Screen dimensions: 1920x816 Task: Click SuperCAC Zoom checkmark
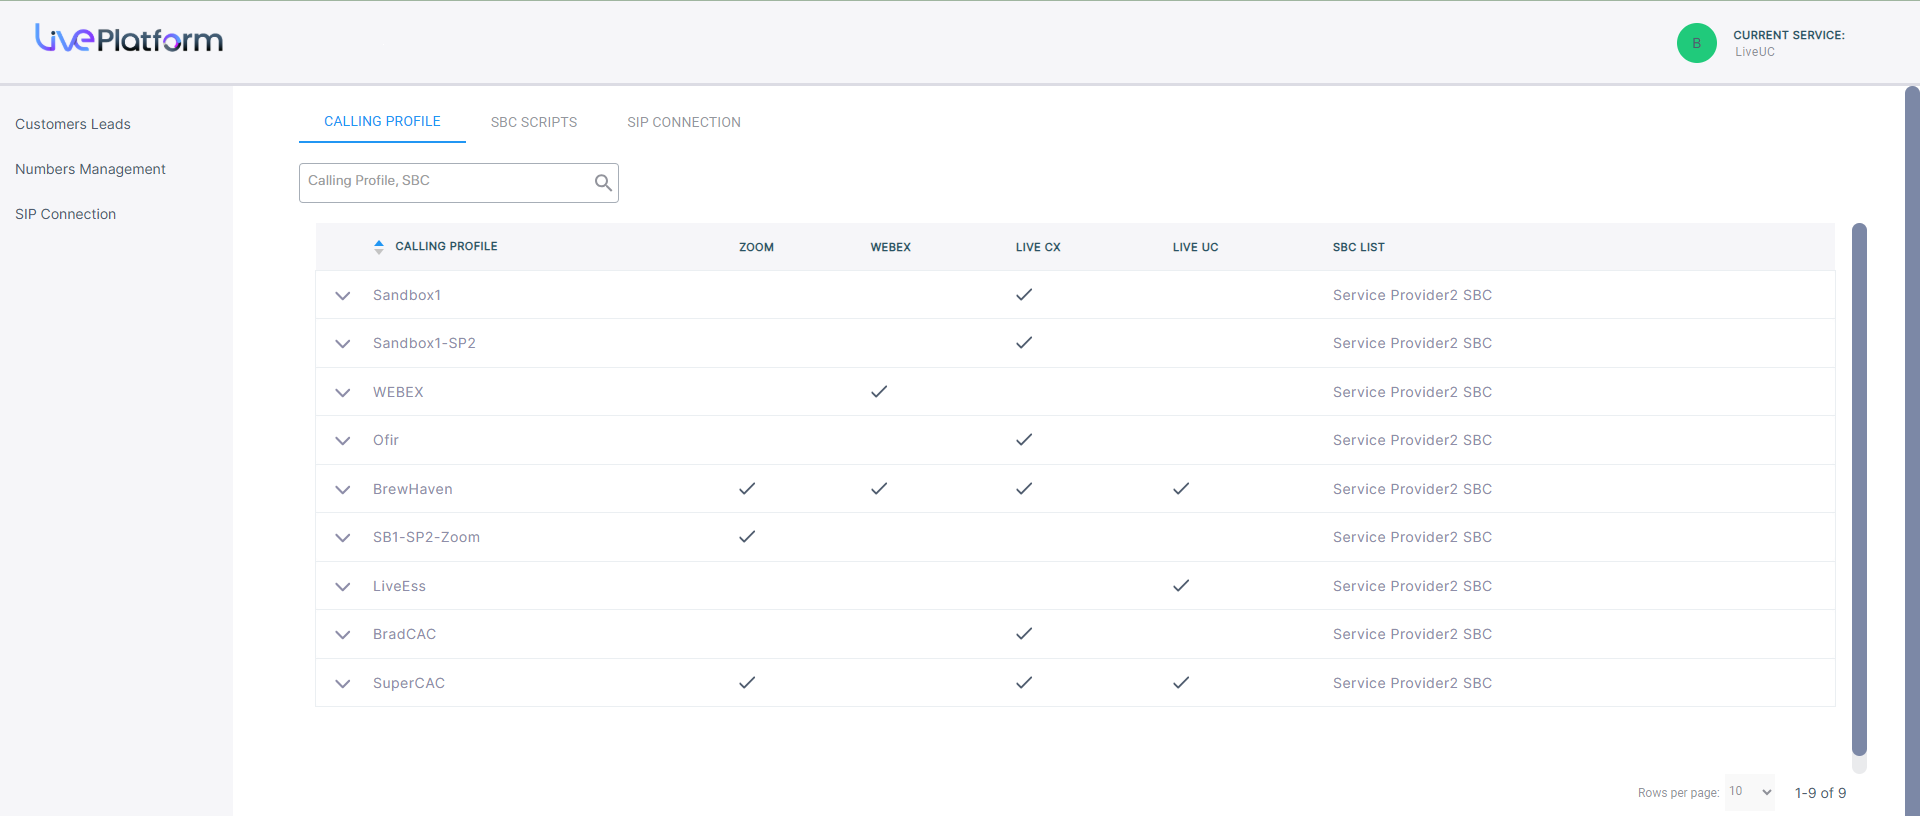click(747, 683)
